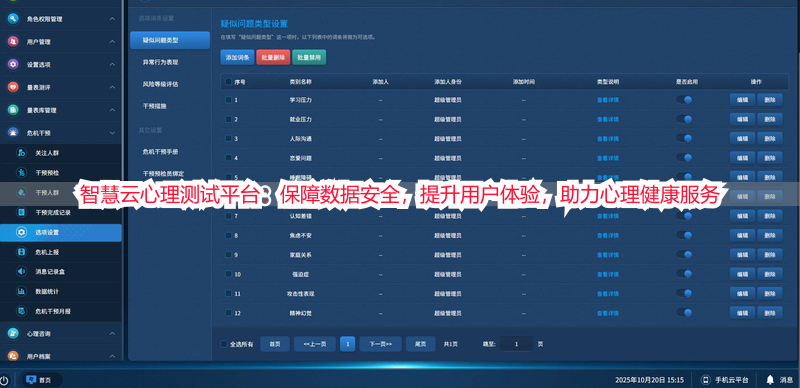Click the 首页 home icon in bottom bar
The height and width of the screenshot is (388, 800).
coord(31,380)
